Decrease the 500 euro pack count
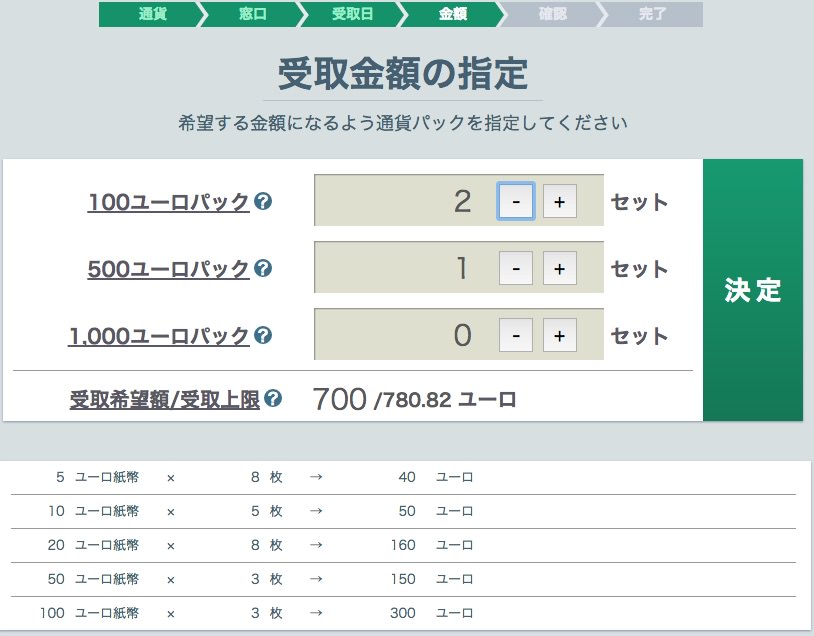The height and width of the screenshot is (636, 814). 516,268
